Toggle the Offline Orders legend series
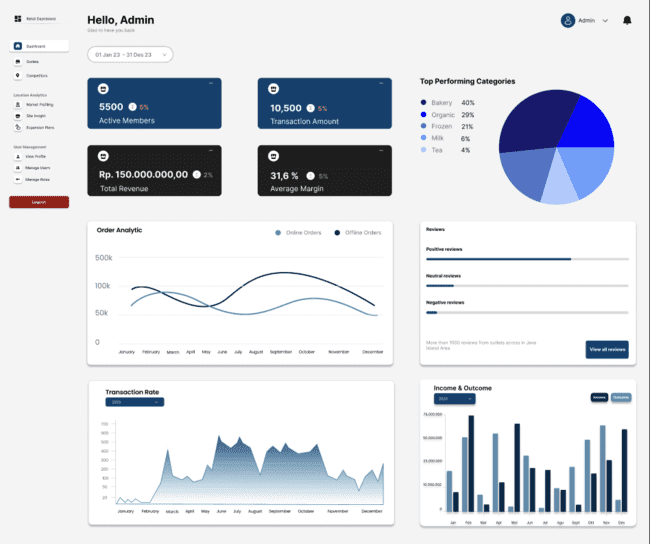 358,233
